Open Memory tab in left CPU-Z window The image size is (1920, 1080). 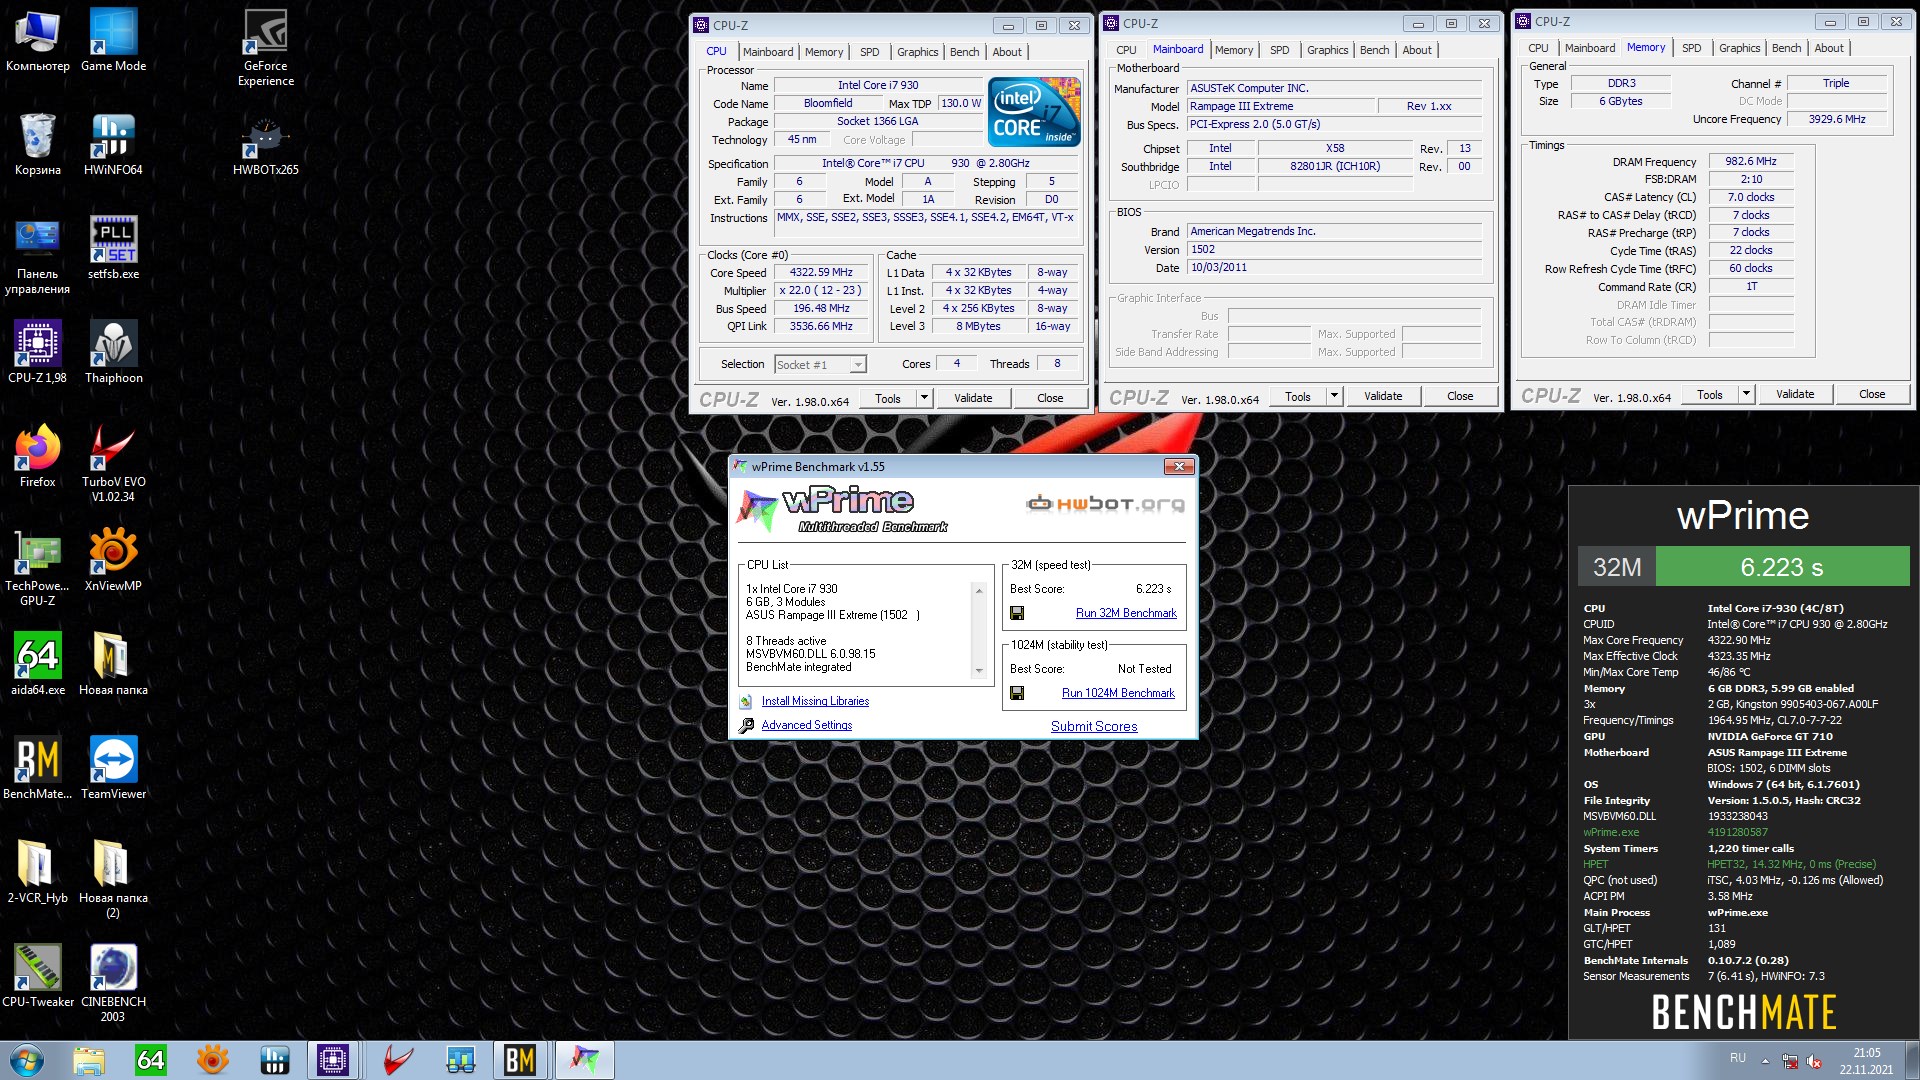(x=824, y=52)
